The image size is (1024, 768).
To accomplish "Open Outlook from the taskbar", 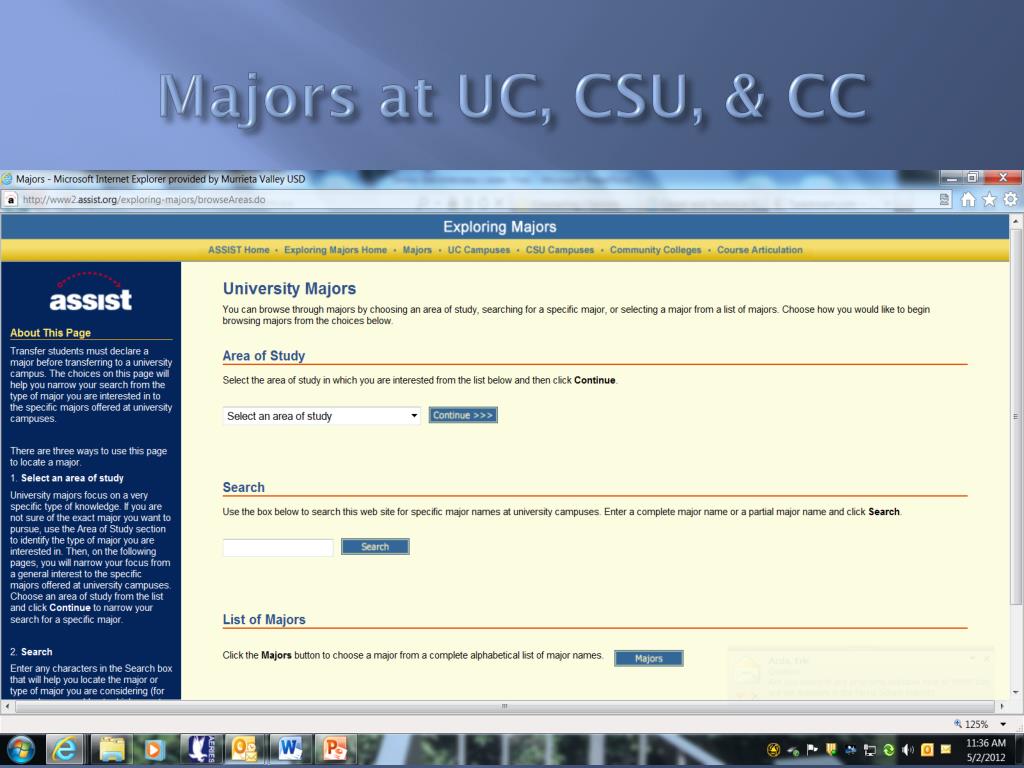I will [x=244, y=750].
